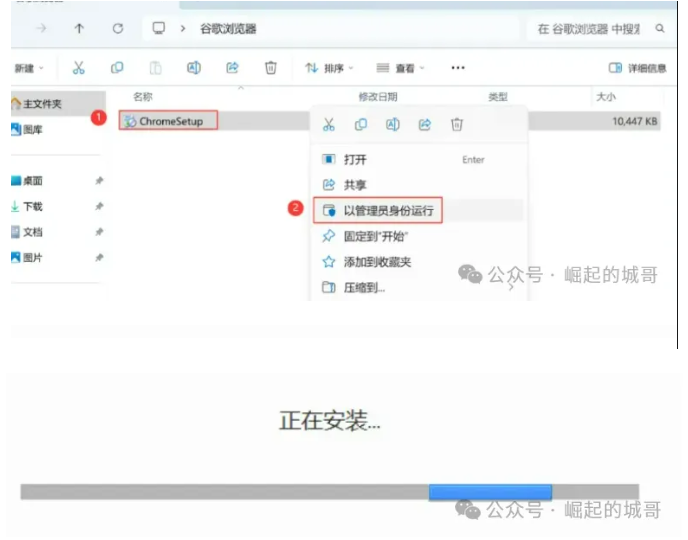Select the ChromeSetup file
Screen dimensions: 688x540
click(168, 121)
